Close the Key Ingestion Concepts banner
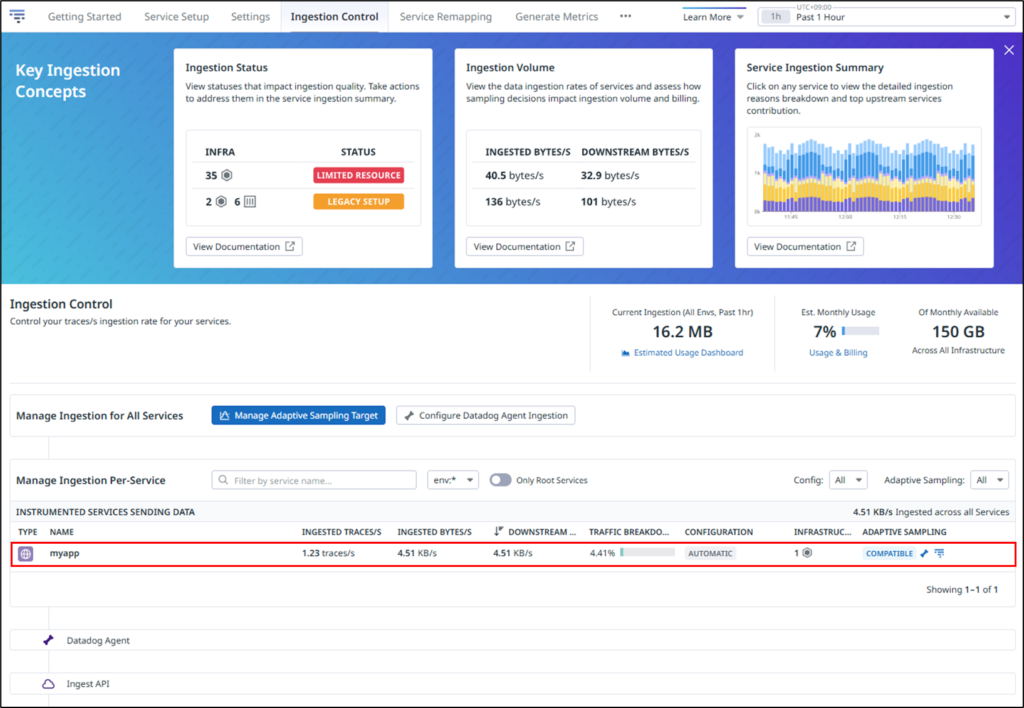 click(1008, 50)
